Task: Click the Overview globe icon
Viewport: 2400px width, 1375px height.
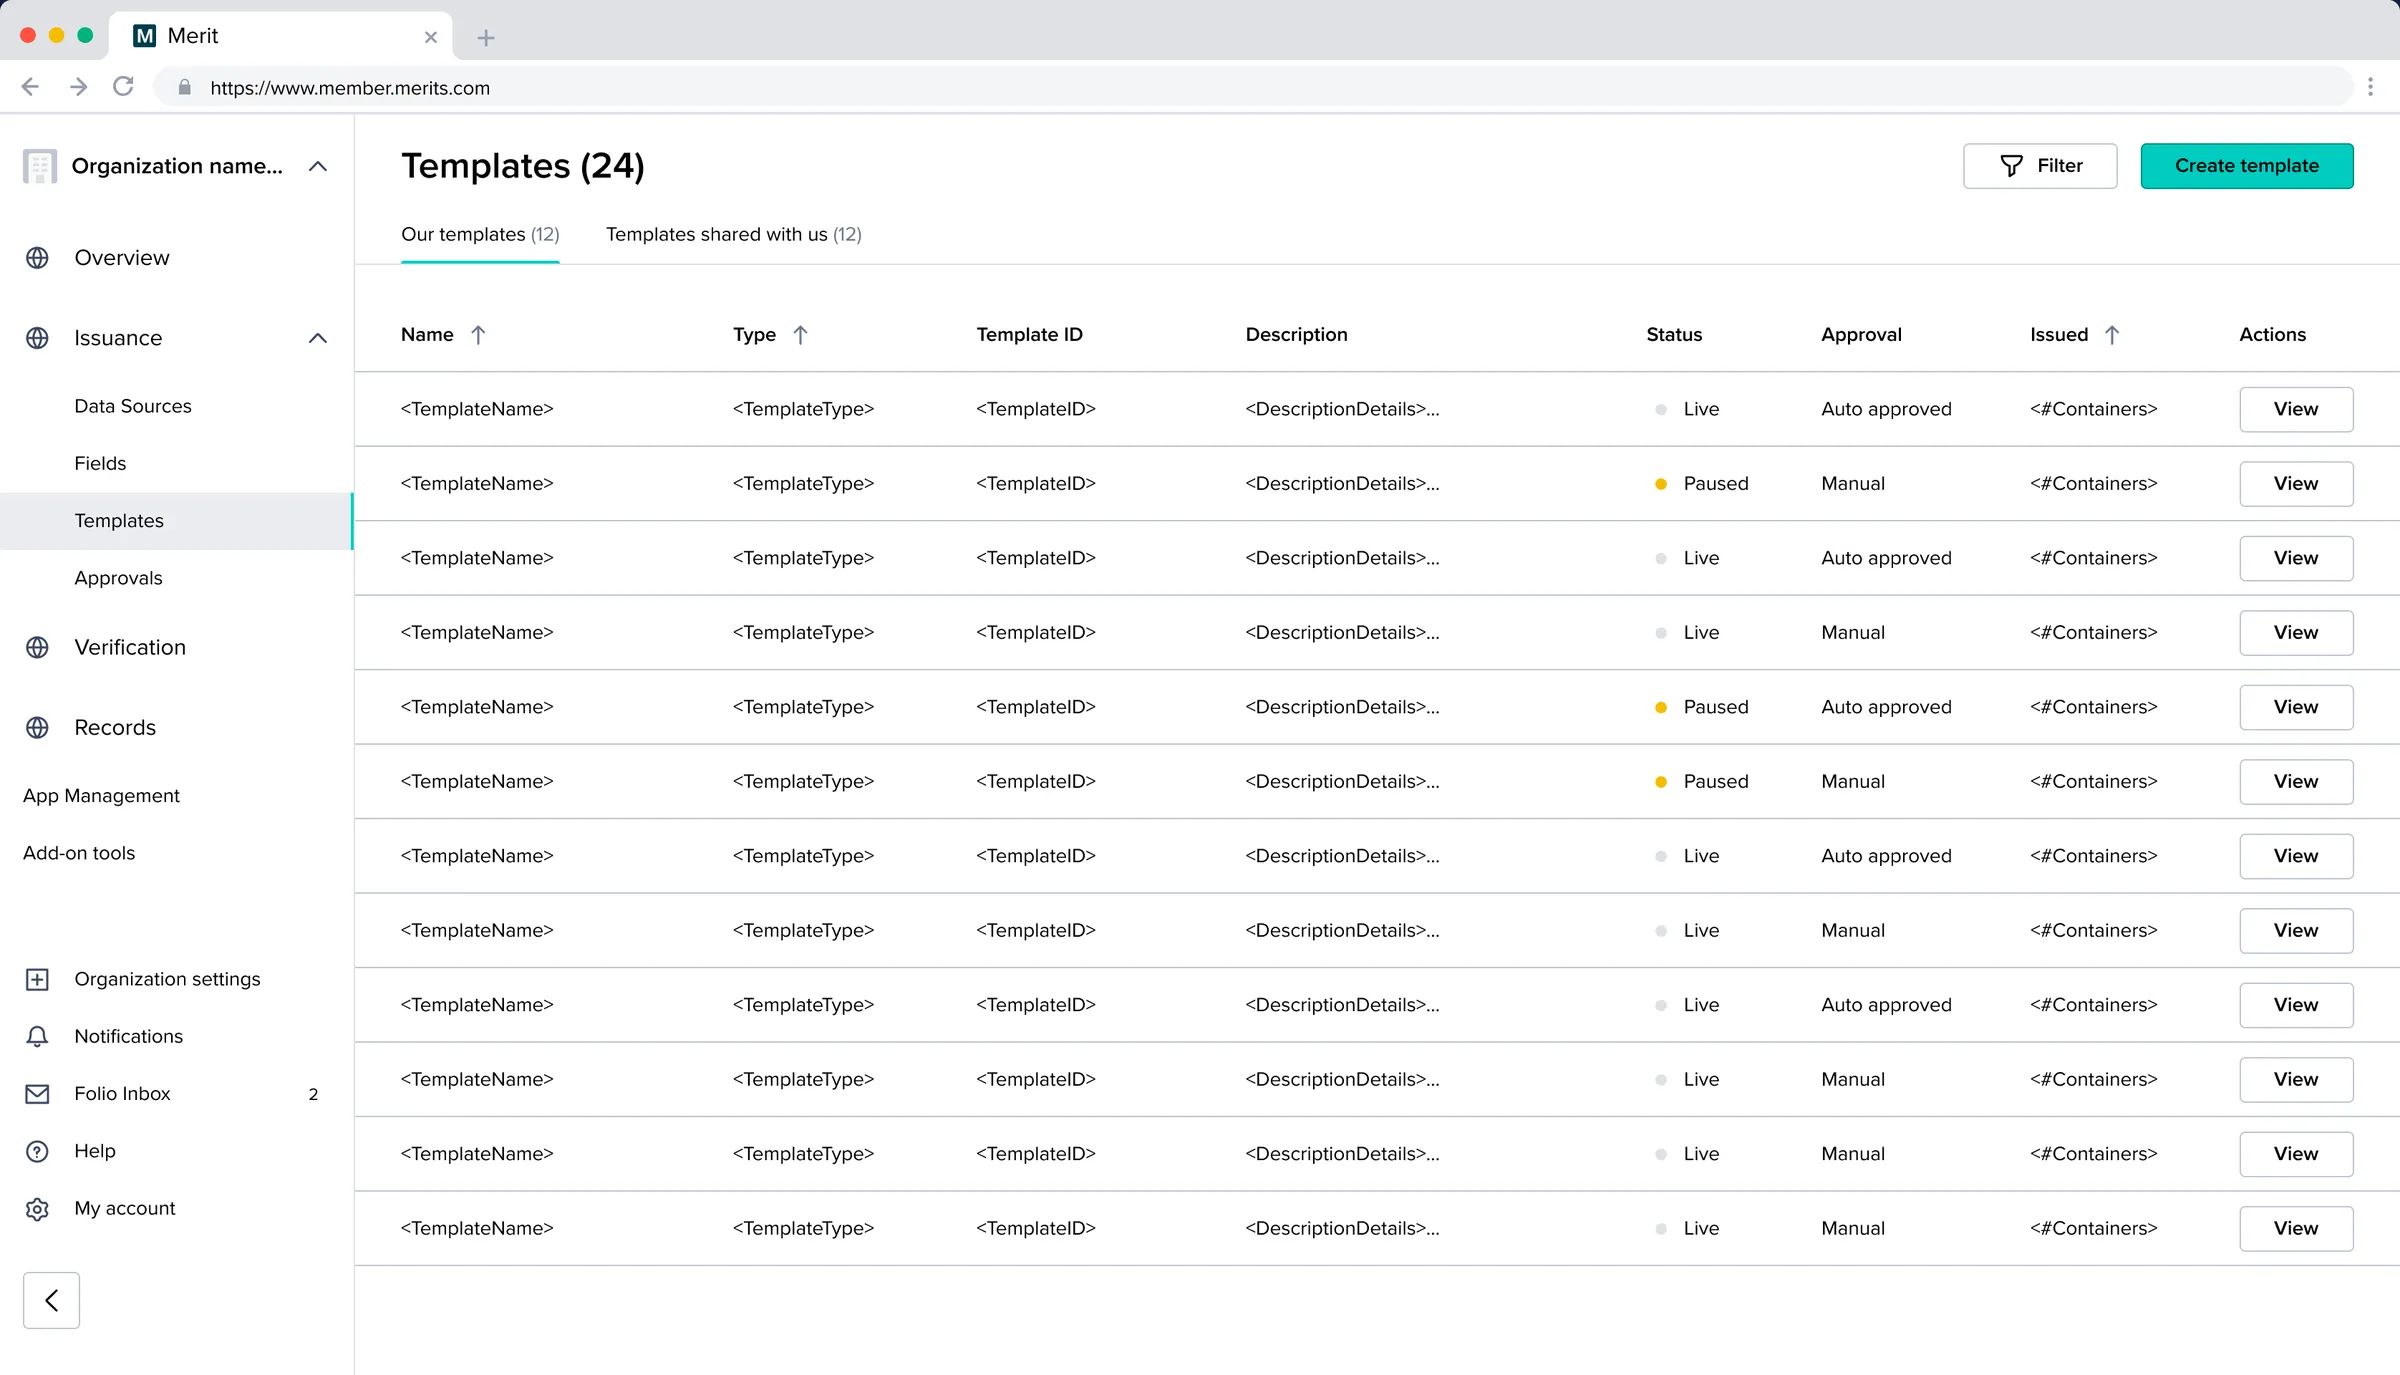Action: tap(37, 258)
